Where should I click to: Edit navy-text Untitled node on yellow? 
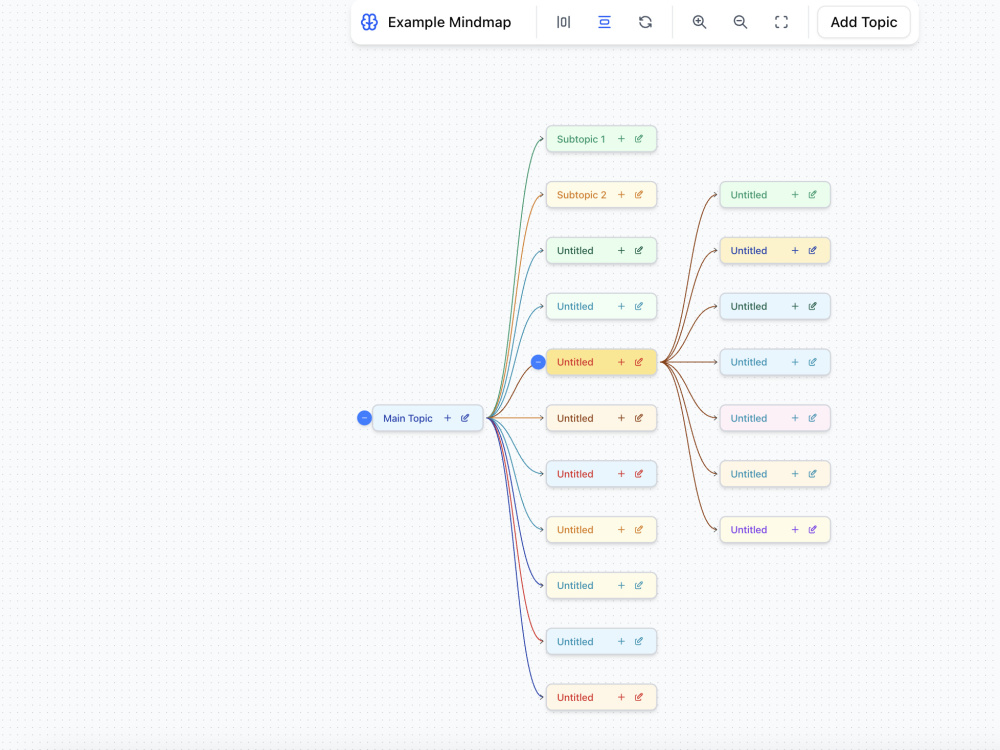tap(812, 251)
